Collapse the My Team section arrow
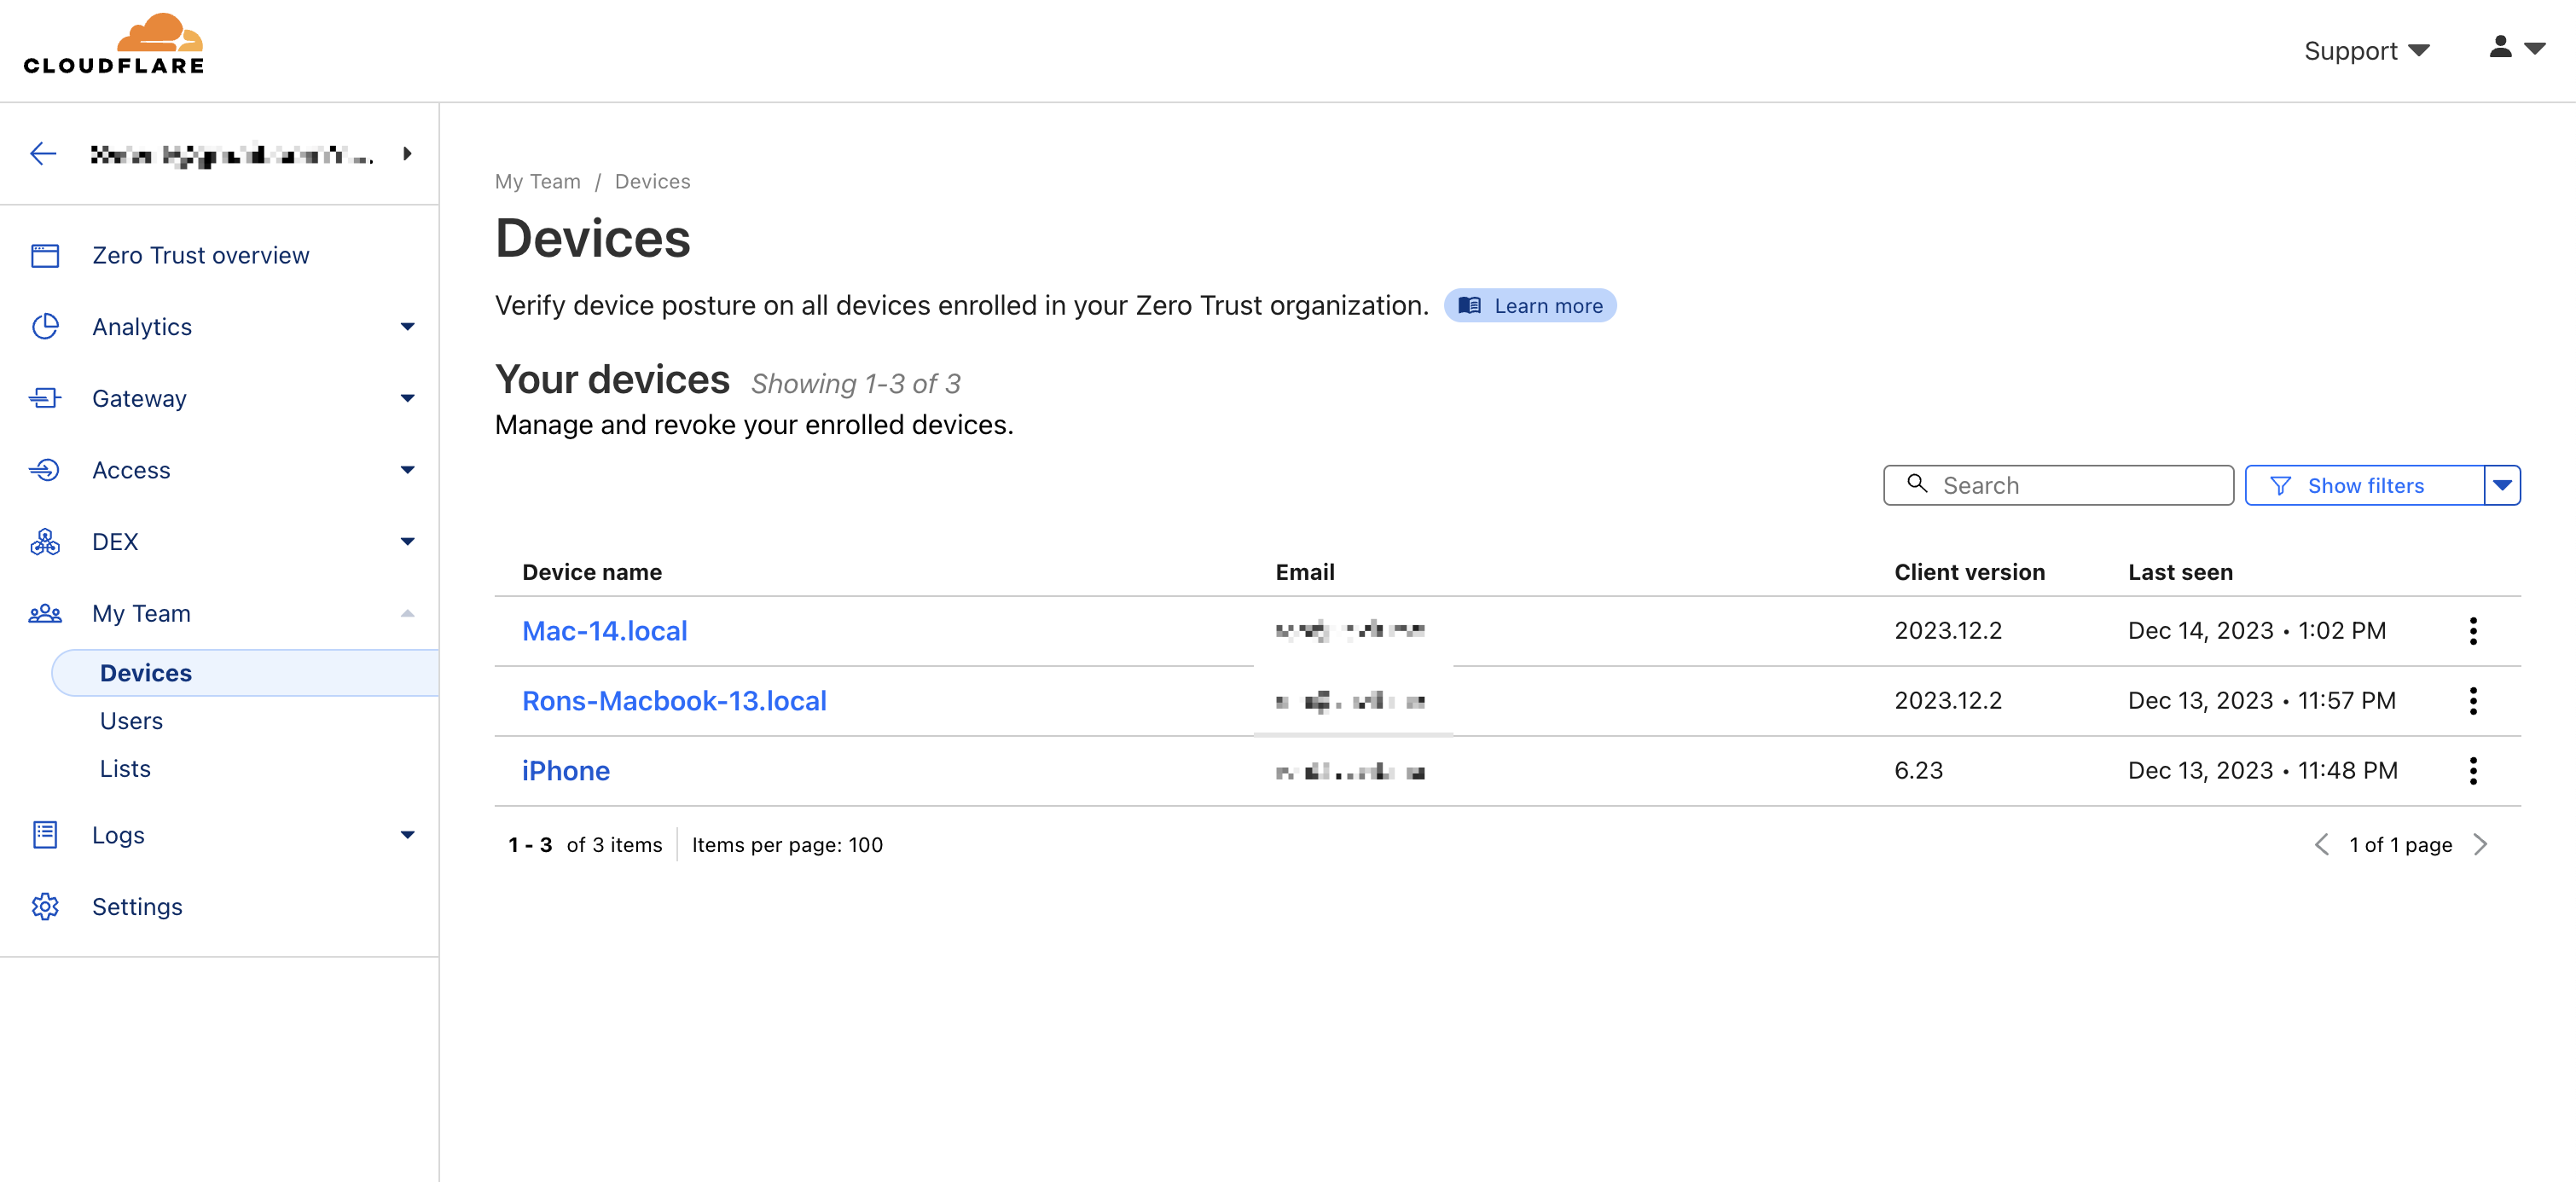Screen dimensions: 2576x1182 pos(407,614)
